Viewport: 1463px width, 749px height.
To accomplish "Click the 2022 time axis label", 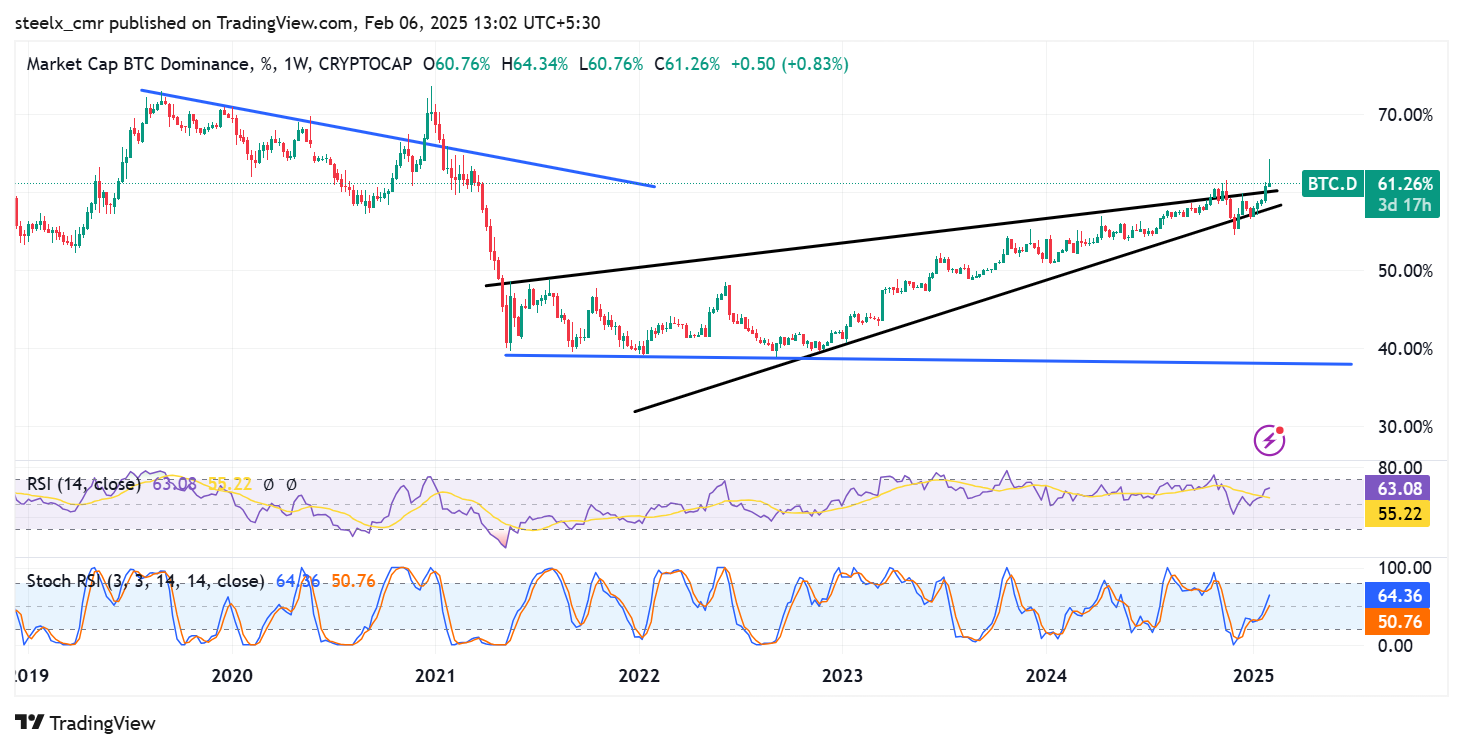I will [639, 675].
